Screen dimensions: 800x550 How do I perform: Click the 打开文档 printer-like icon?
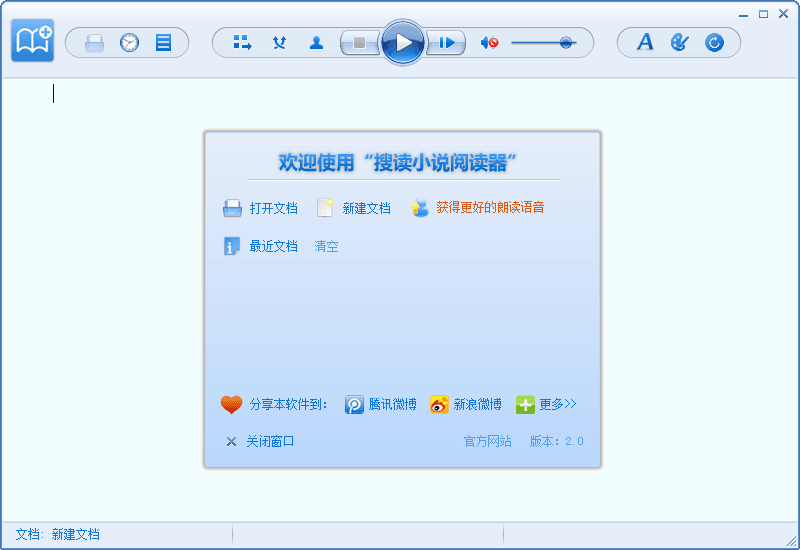[x=232, y=208]
